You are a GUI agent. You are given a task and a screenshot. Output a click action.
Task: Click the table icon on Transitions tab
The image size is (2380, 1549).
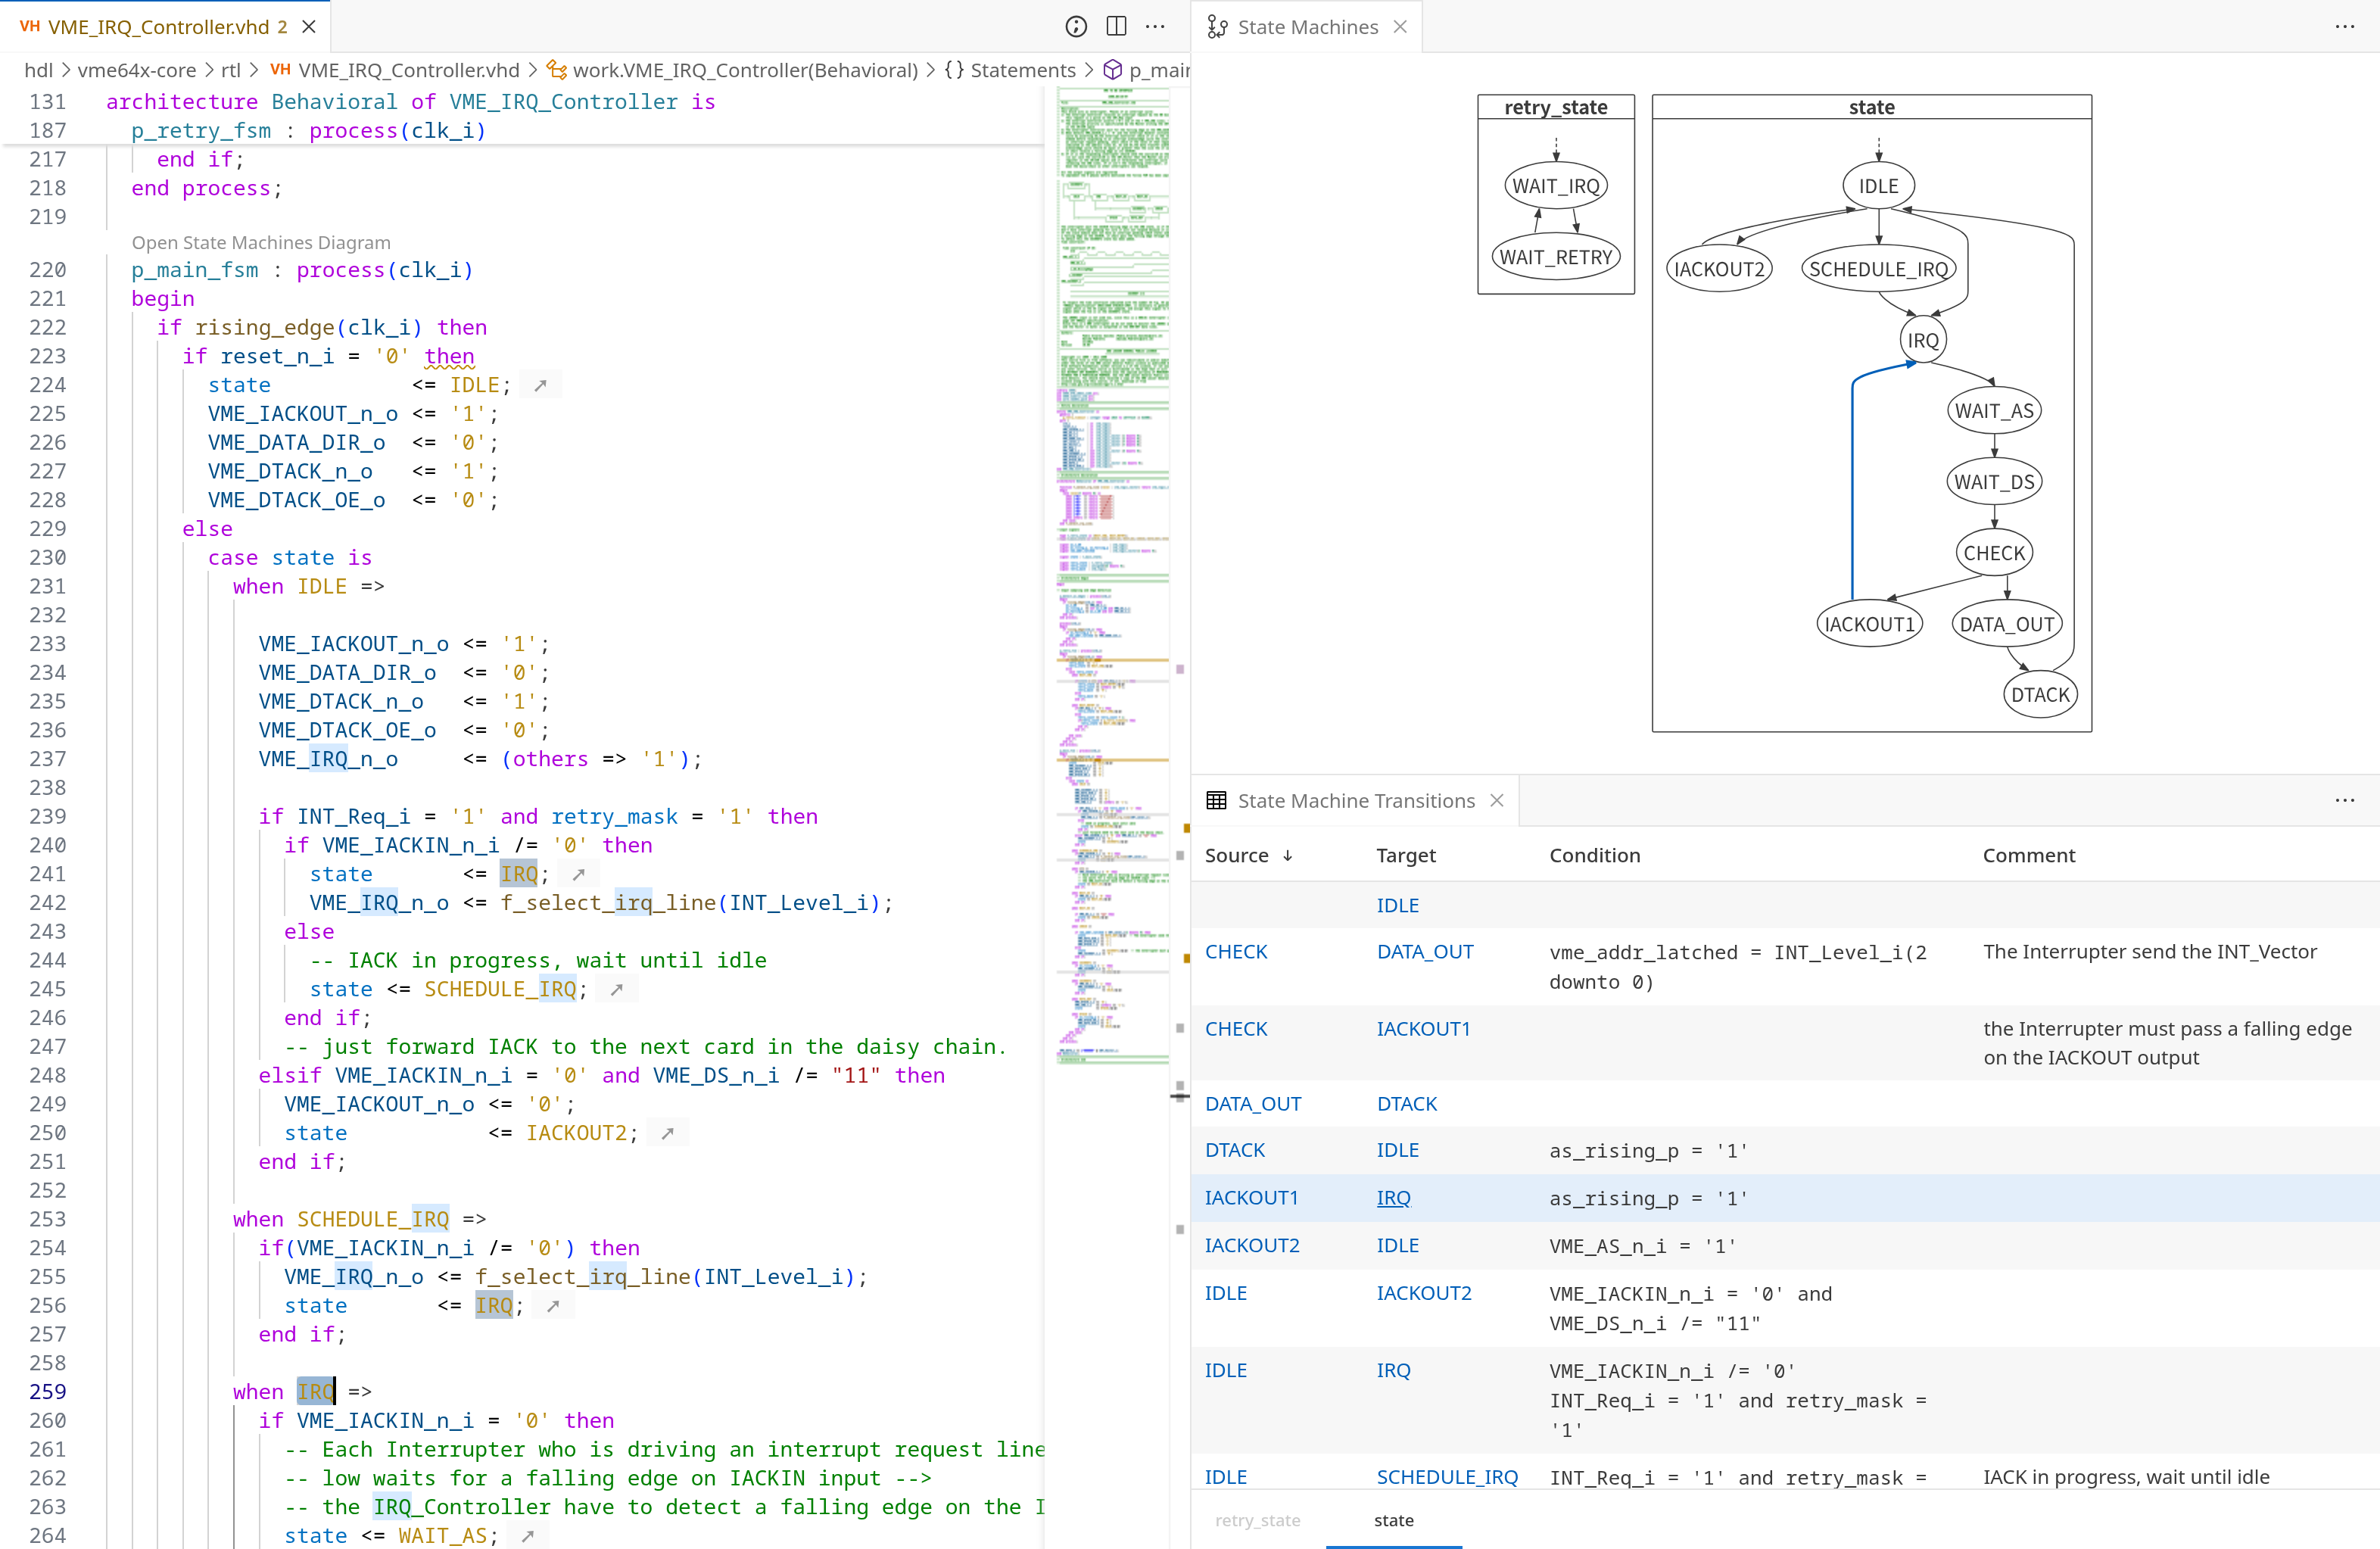1216,800
